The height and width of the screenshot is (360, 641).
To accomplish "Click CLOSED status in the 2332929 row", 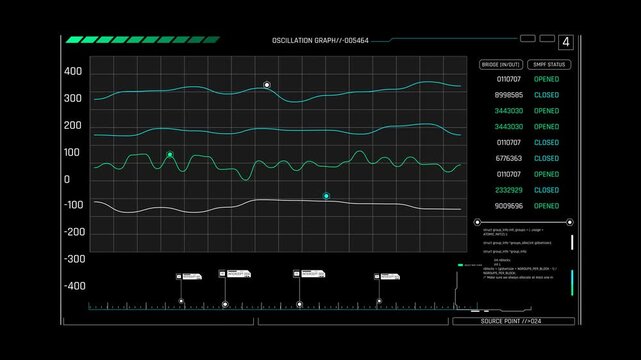I will 547,190.
